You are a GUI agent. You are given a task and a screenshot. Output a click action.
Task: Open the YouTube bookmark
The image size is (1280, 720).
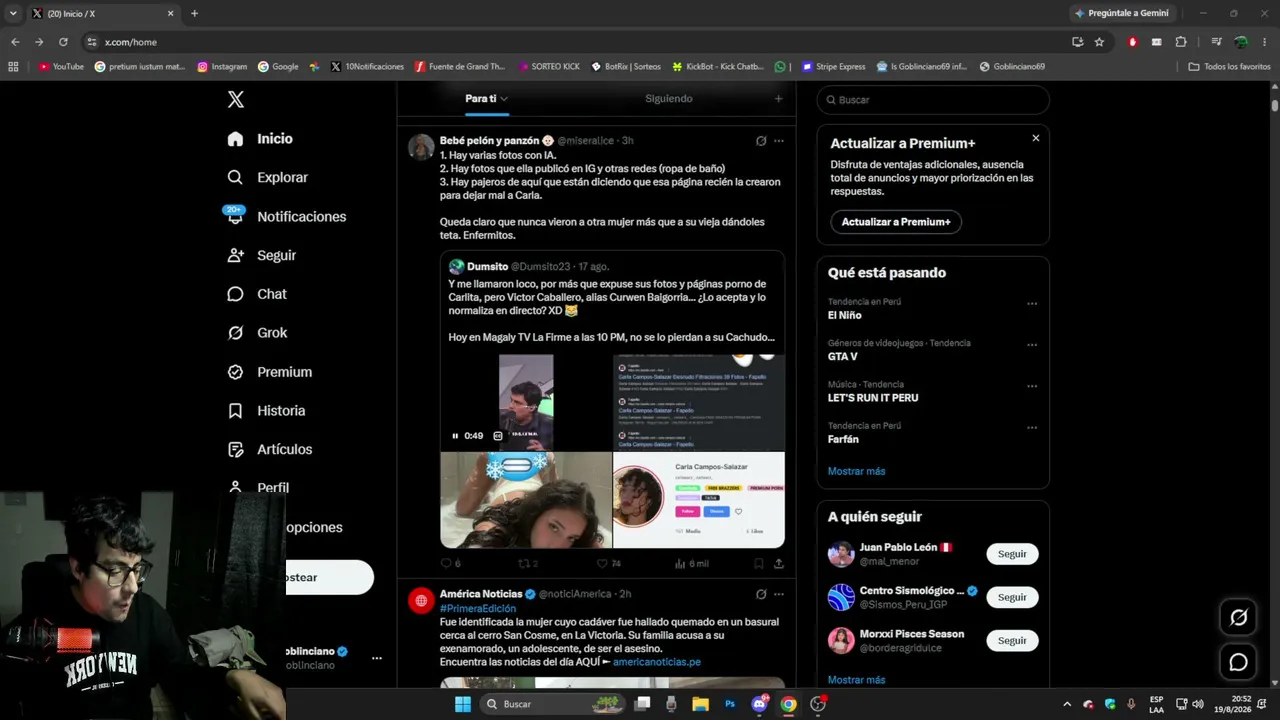[61, 67]
